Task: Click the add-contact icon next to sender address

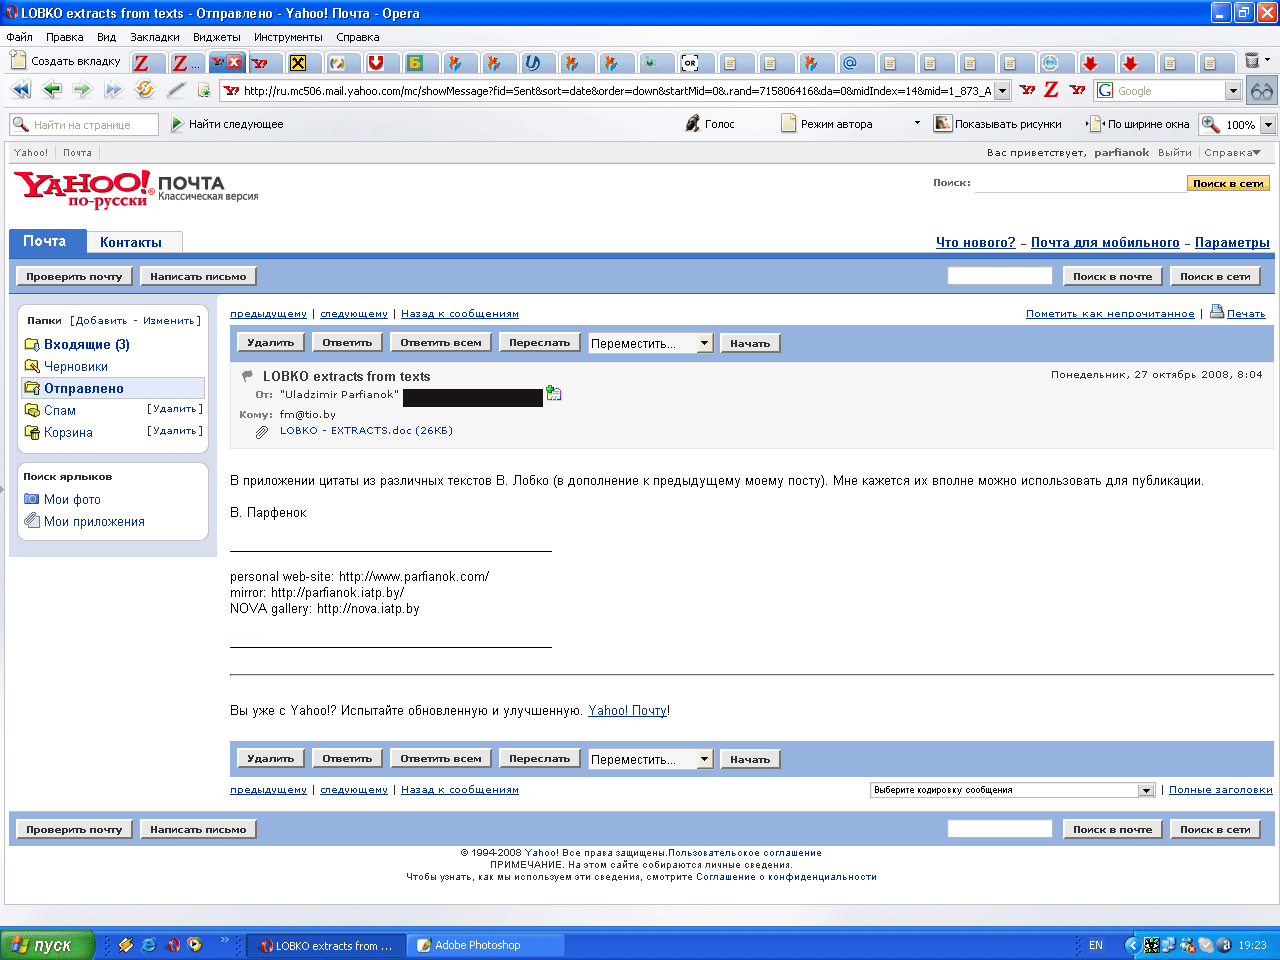Action: 554,394
